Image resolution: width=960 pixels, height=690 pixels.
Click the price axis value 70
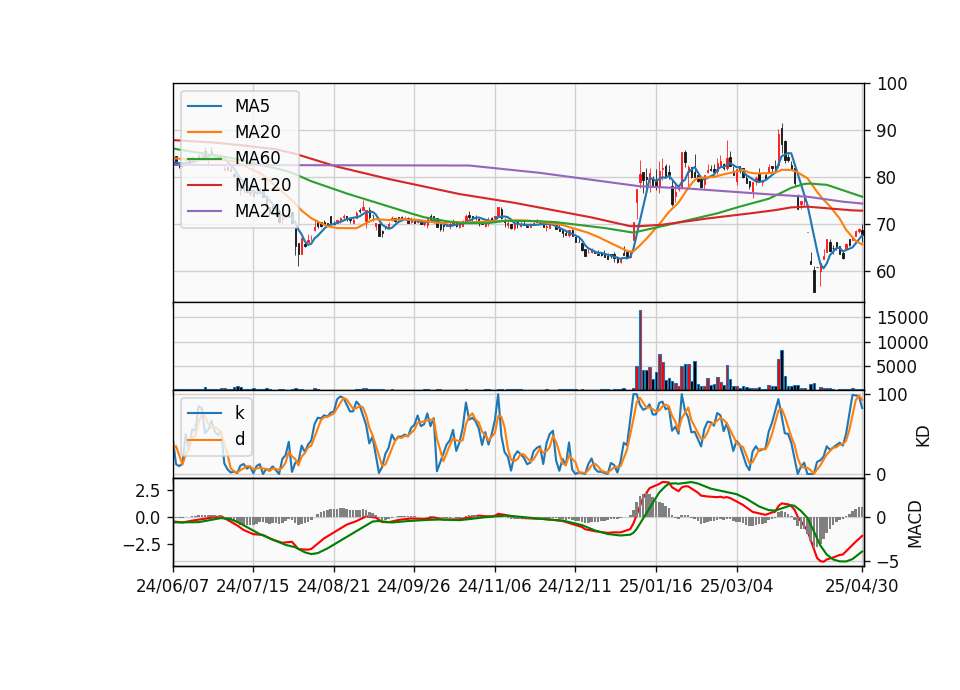pyautogui.click(x=887, y=225)
